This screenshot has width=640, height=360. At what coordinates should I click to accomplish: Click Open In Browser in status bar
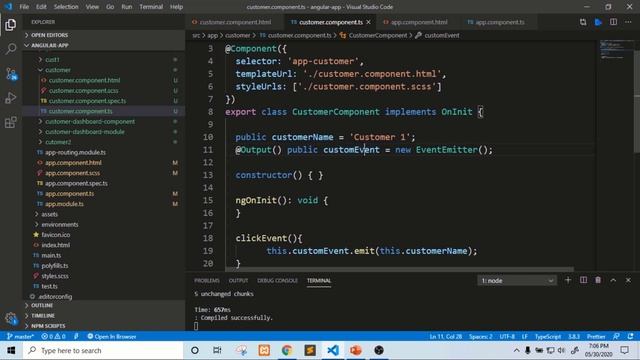click(111, 336)
